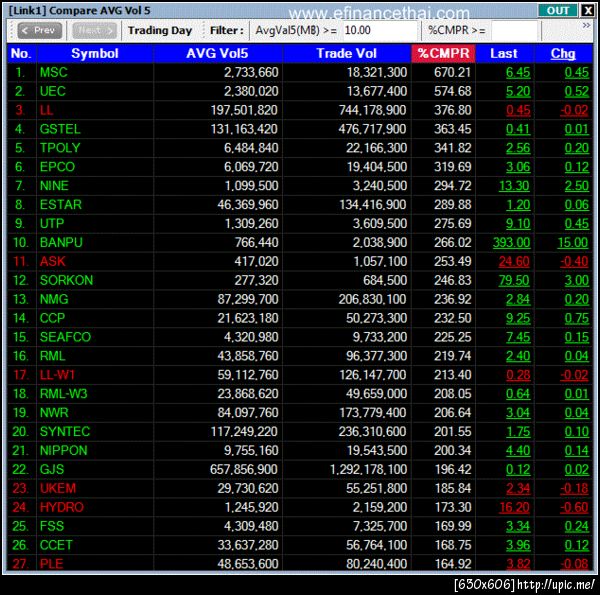The width and height of the screenshot is (600, 595).
Task: Click the Chg column header link
Action: pos(563,53)
